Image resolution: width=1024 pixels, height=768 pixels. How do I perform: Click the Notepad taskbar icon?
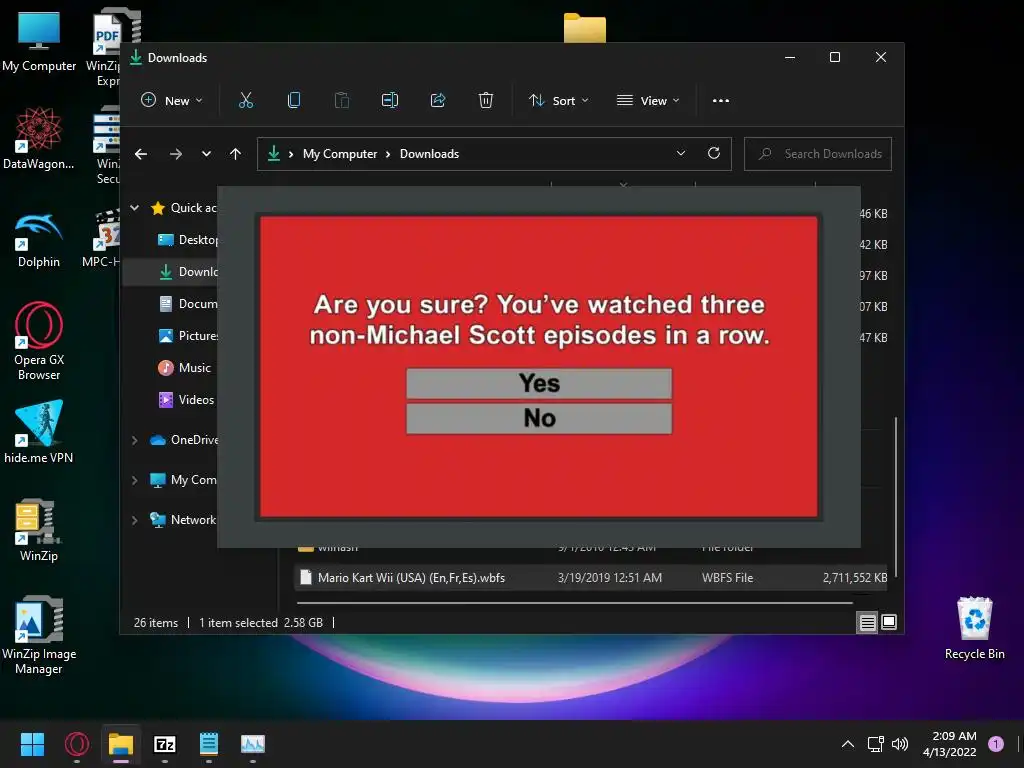point(208,744)
